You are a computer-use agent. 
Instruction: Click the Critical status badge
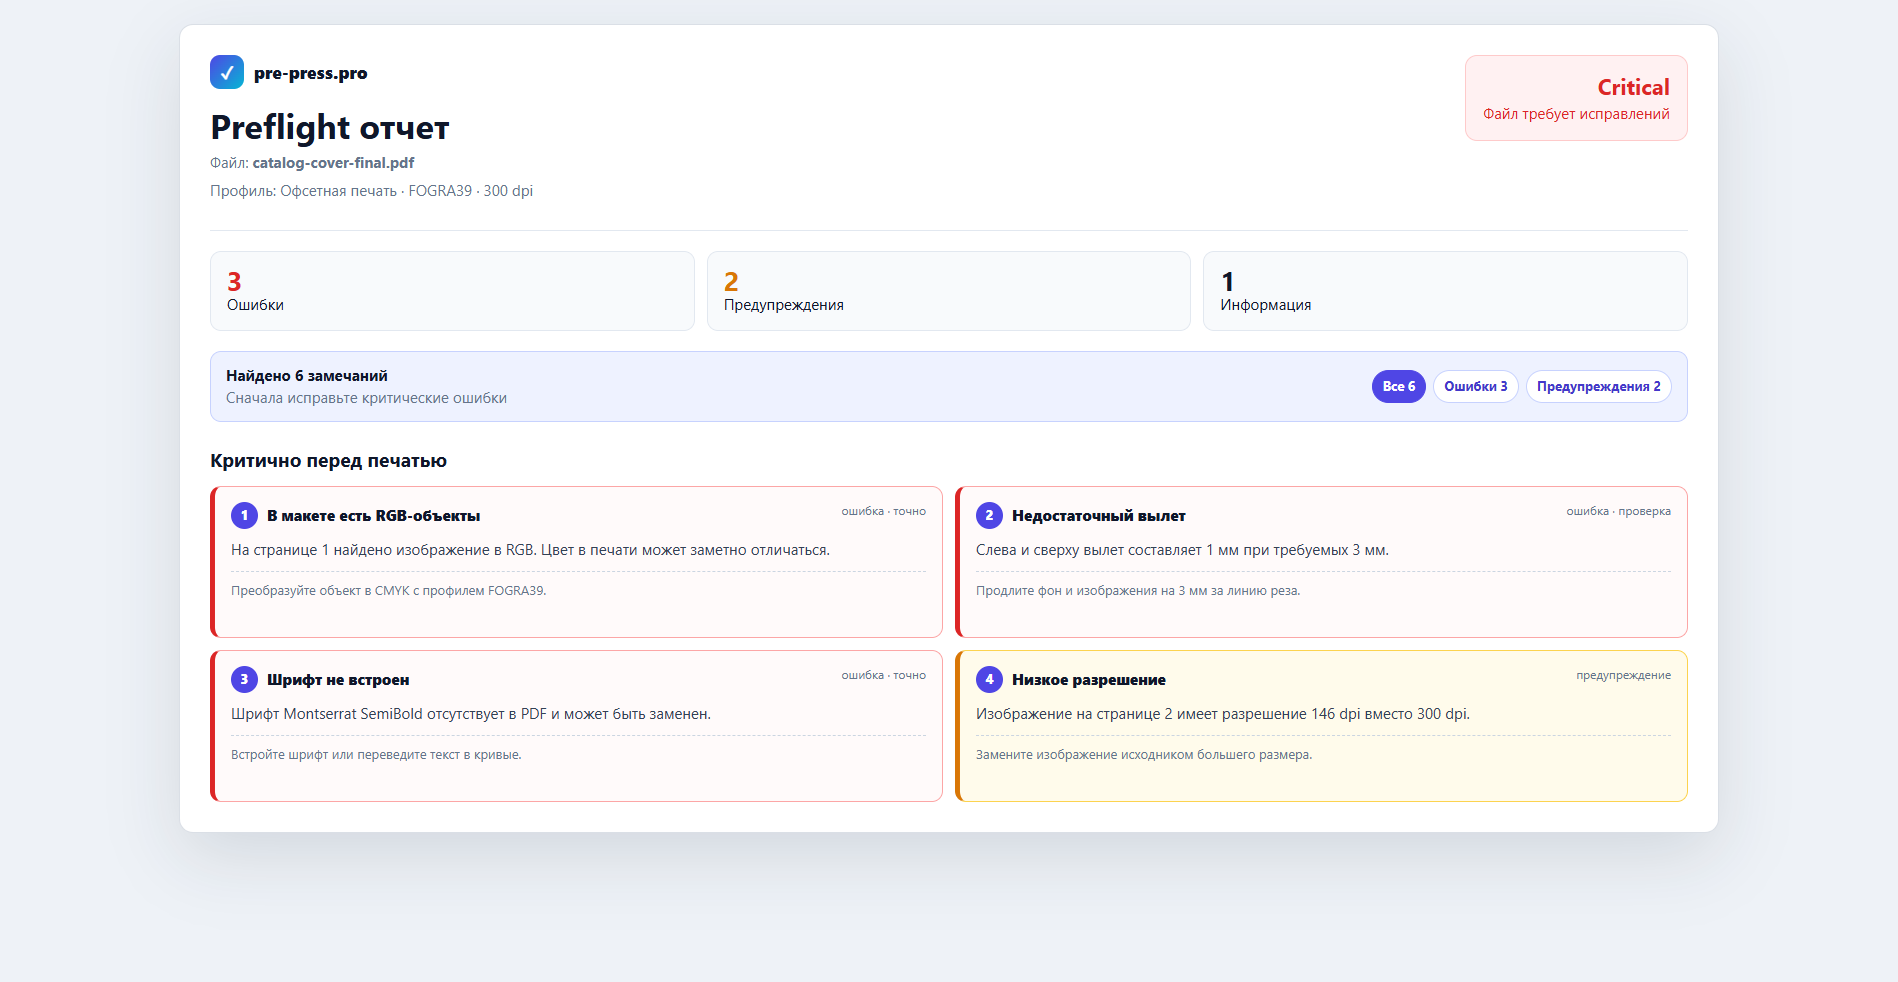click(x=1576, y=98)
